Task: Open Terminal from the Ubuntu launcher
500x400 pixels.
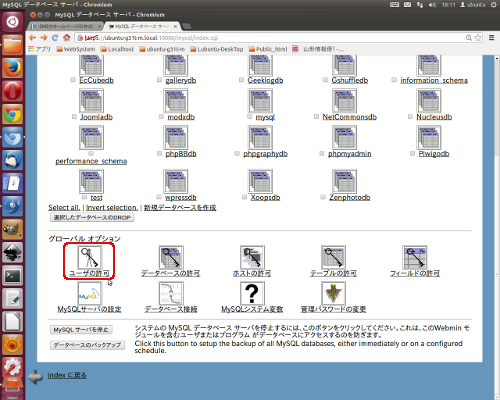Action: pyautogui.click(x=12, y=276)
